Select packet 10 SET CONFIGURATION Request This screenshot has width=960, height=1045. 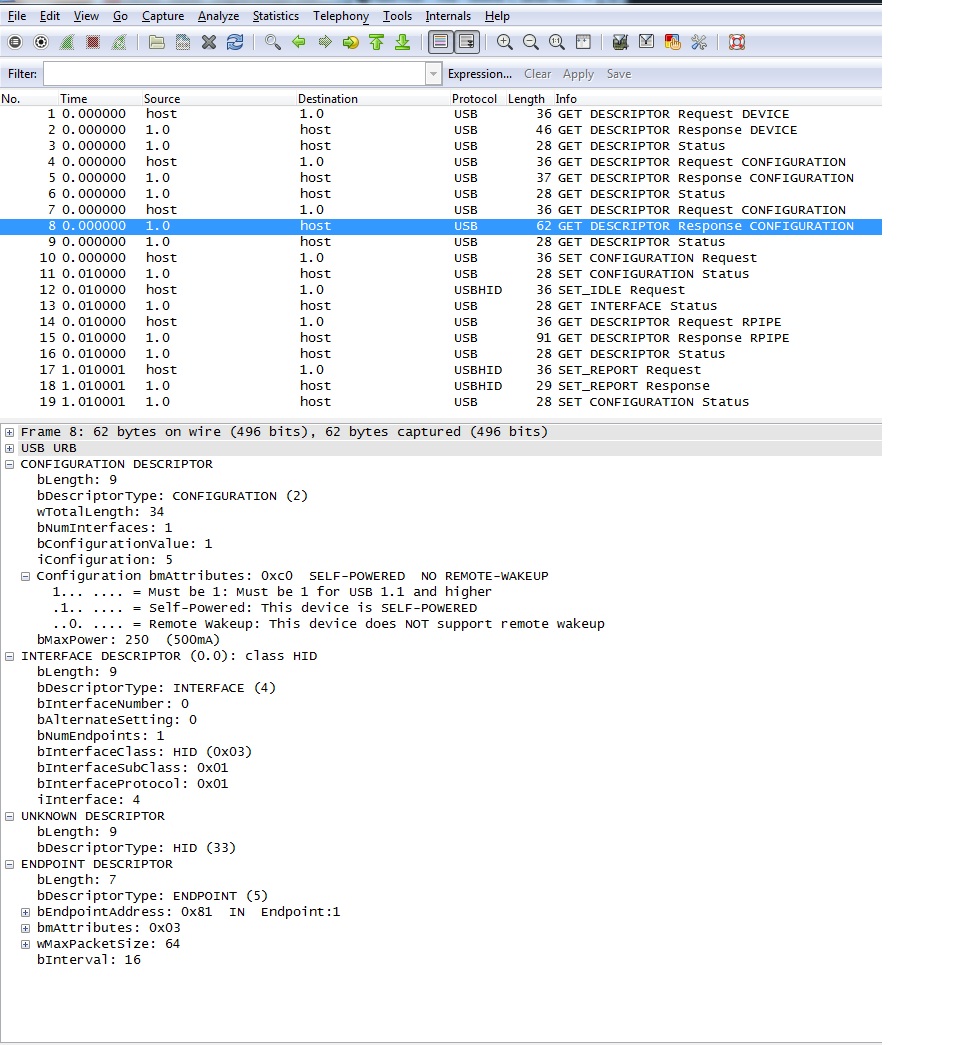pyautogui.click(x=441, y=258)
